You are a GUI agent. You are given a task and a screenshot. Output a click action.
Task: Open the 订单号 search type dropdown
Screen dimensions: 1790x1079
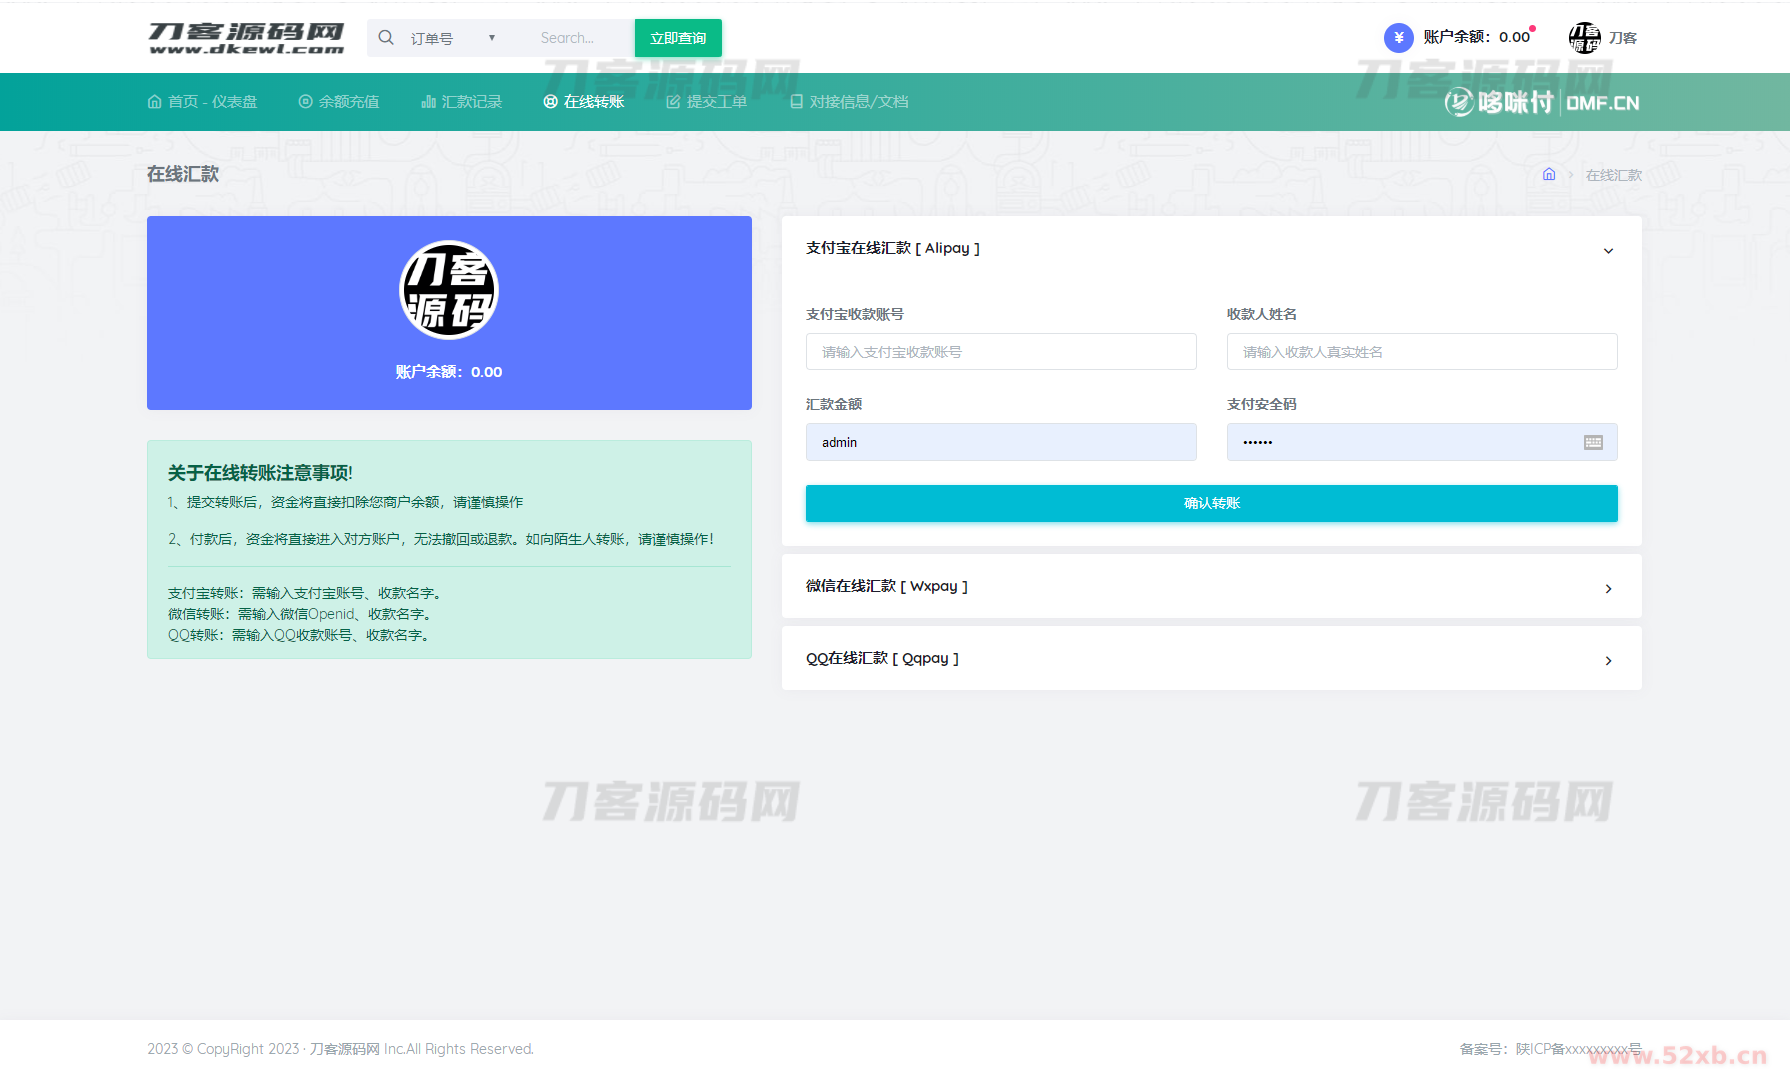pyautogui.click(x=452, y=38)
